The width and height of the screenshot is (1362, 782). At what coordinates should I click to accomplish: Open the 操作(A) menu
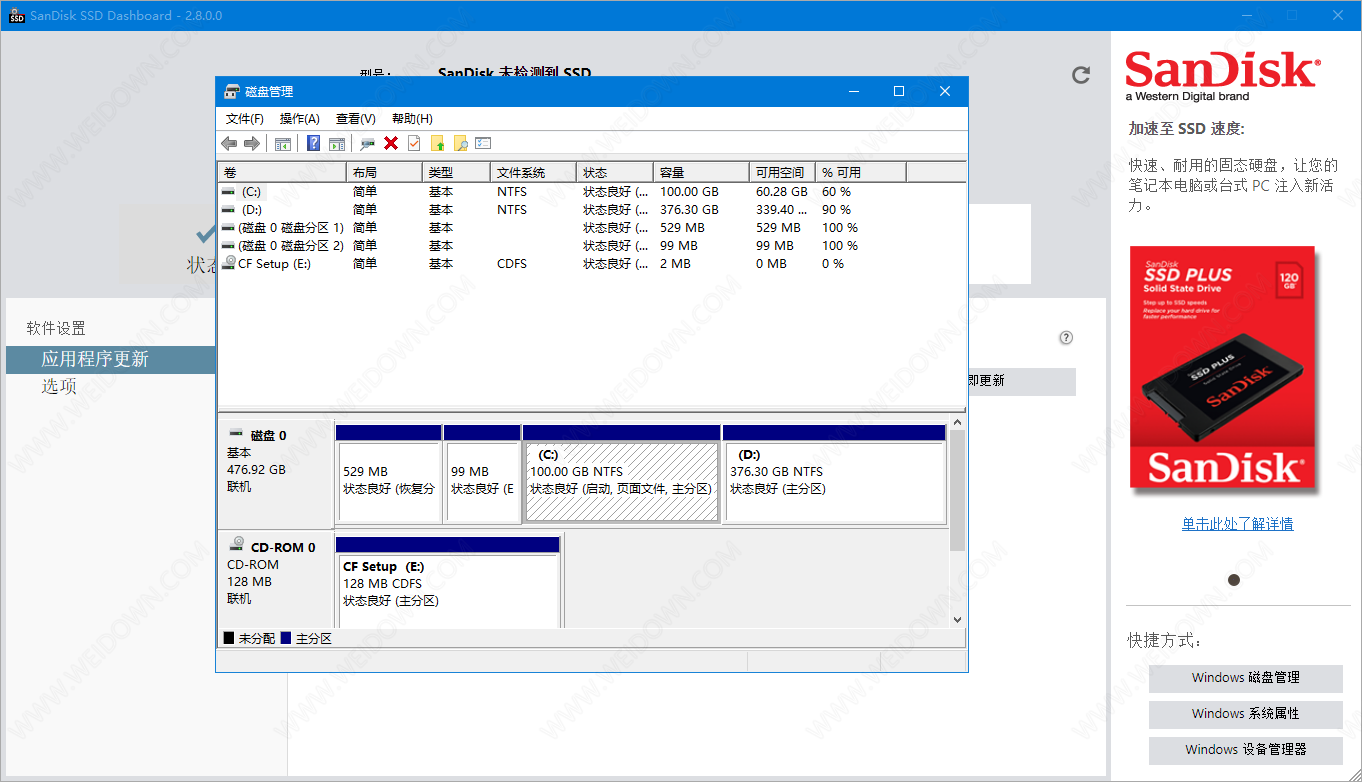pos(300,118)
